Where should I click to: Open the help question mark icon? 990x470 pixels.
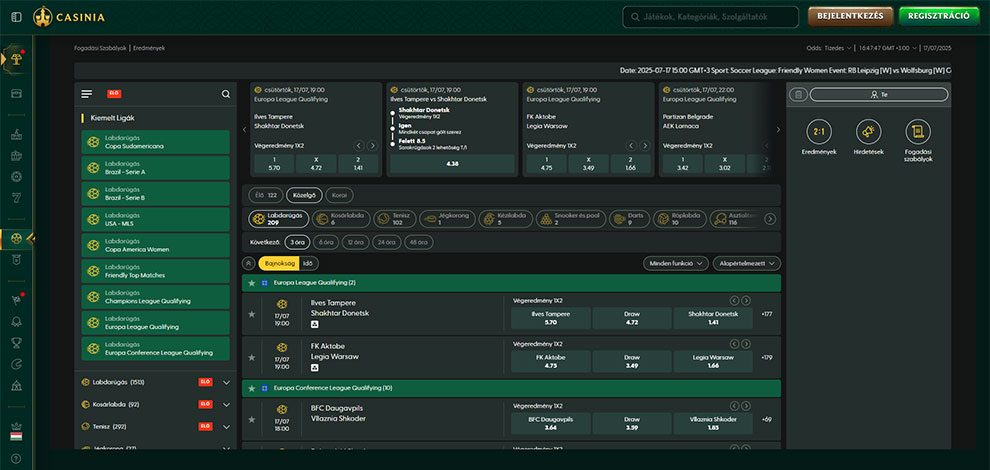tap(16, 458)
